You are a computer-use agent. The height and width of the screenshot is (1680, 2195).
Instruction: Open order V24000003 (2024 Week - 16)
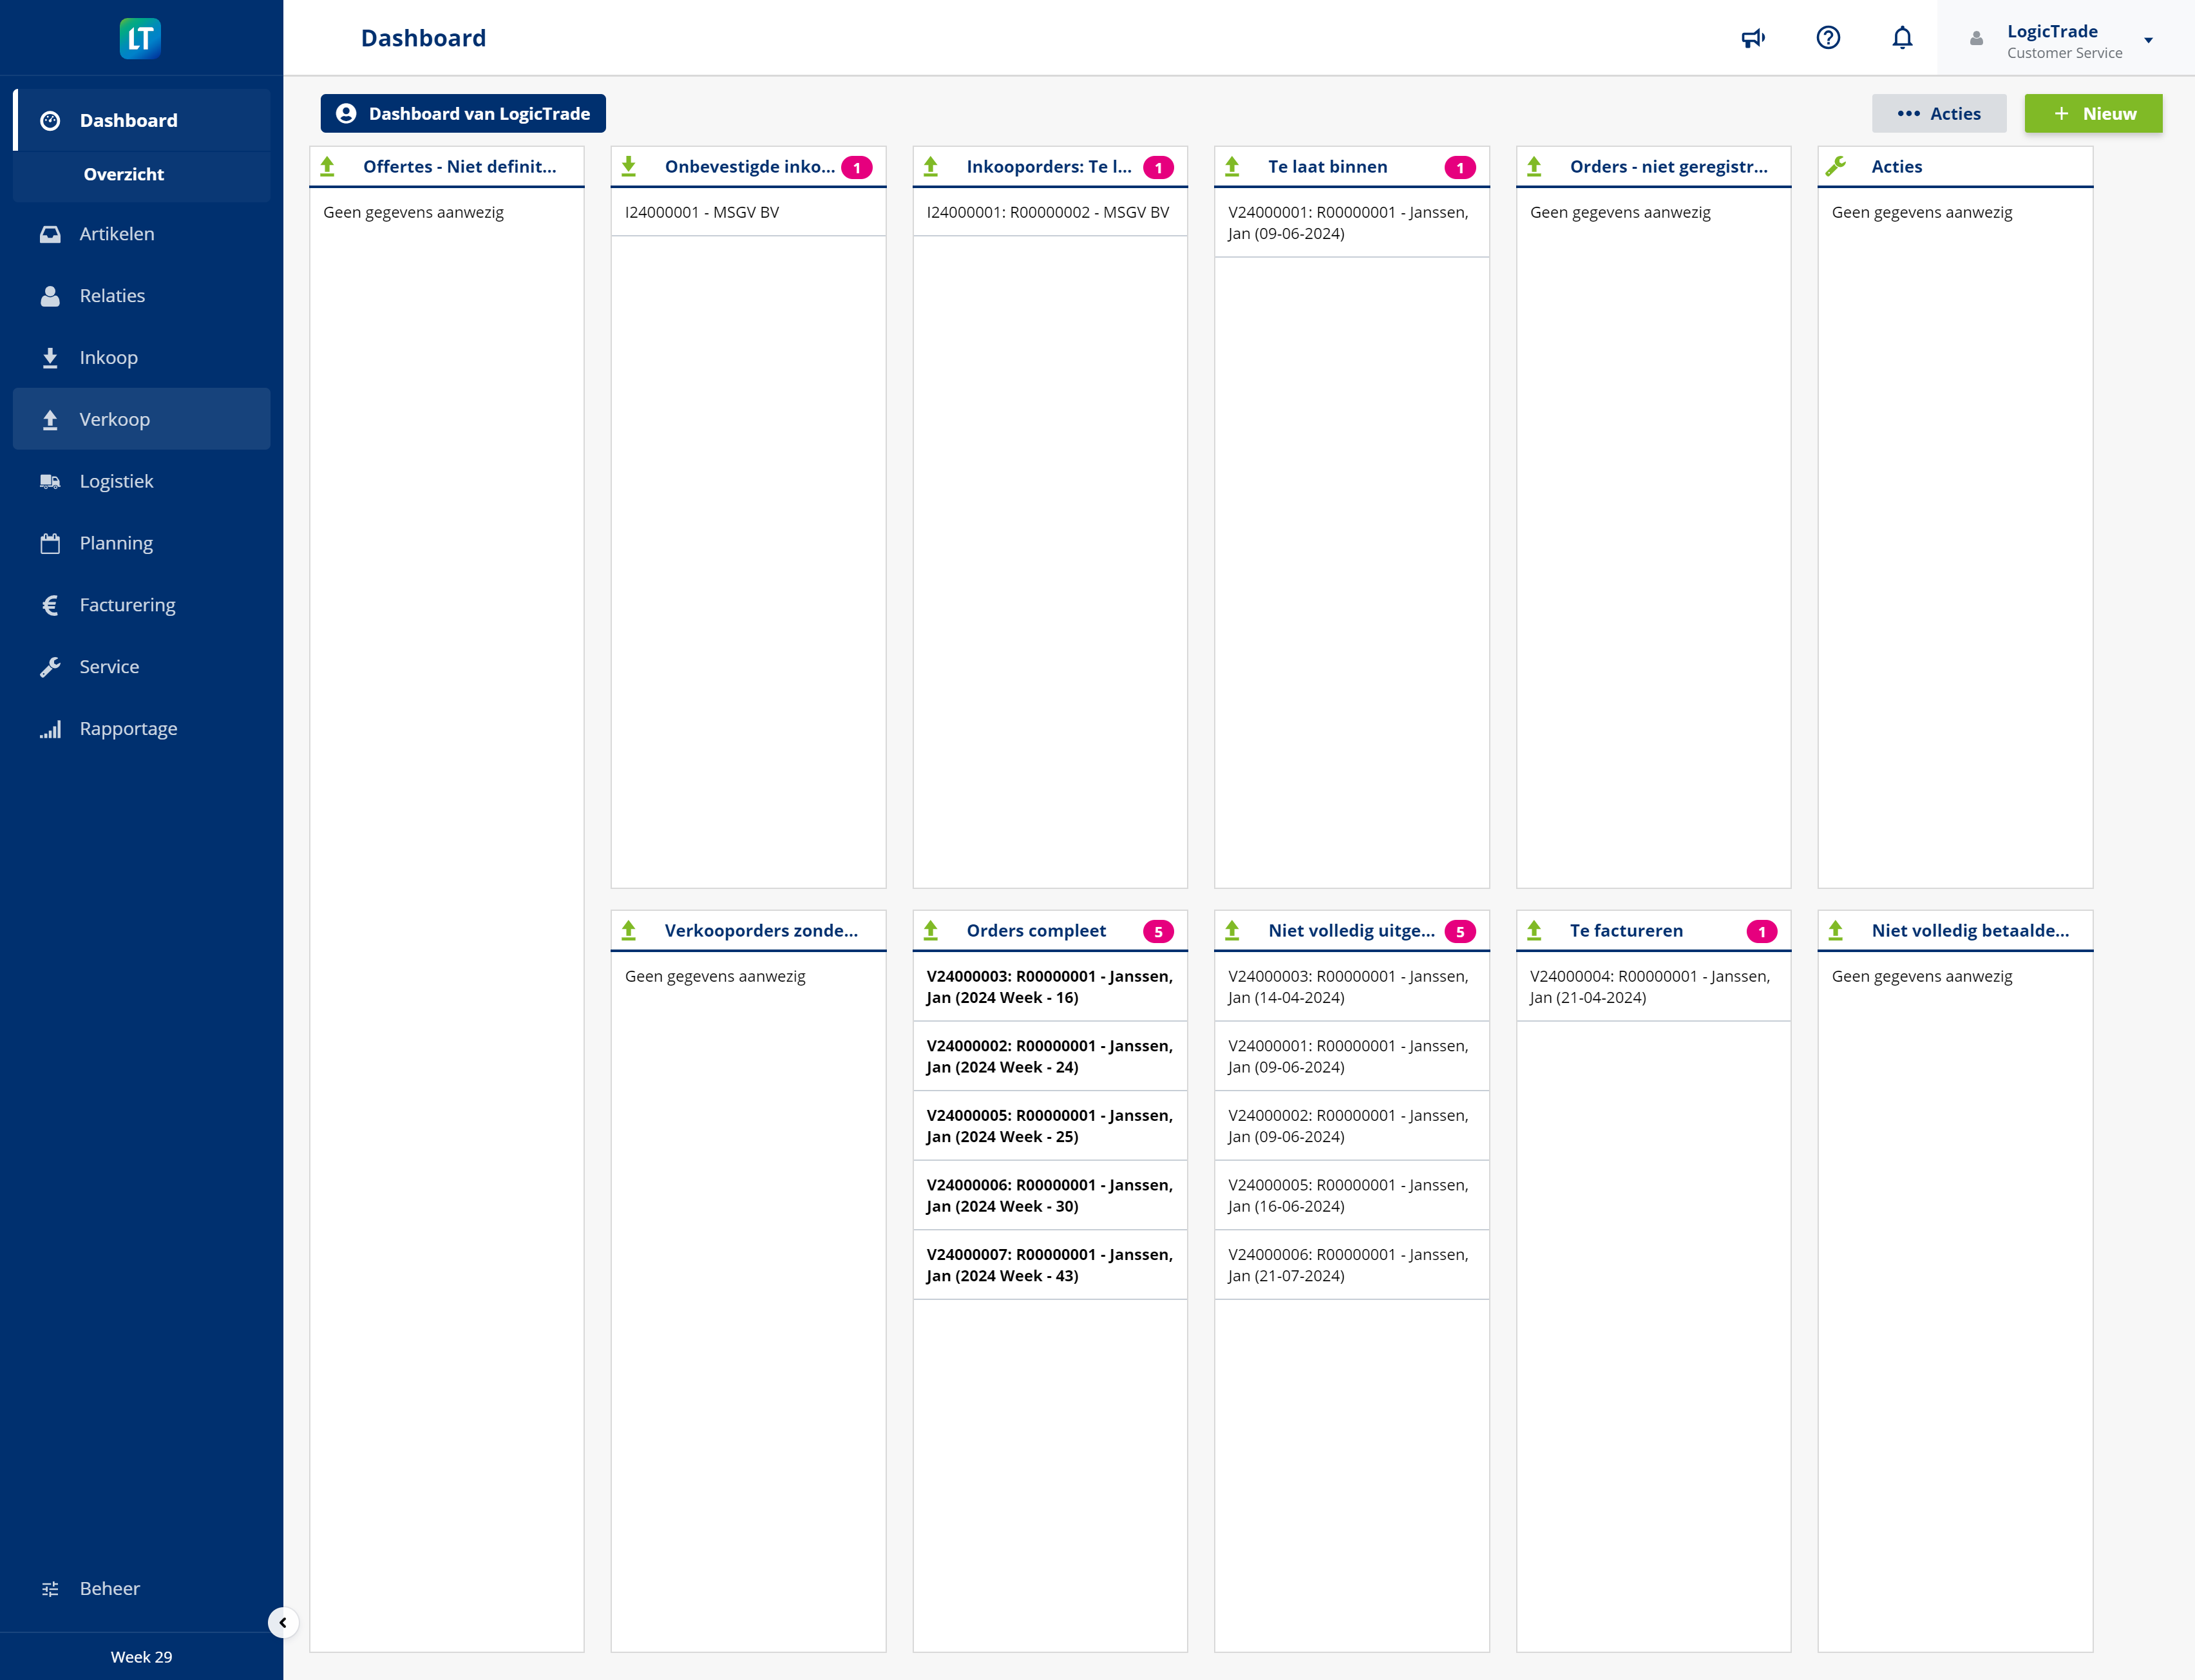[1050, 987]
